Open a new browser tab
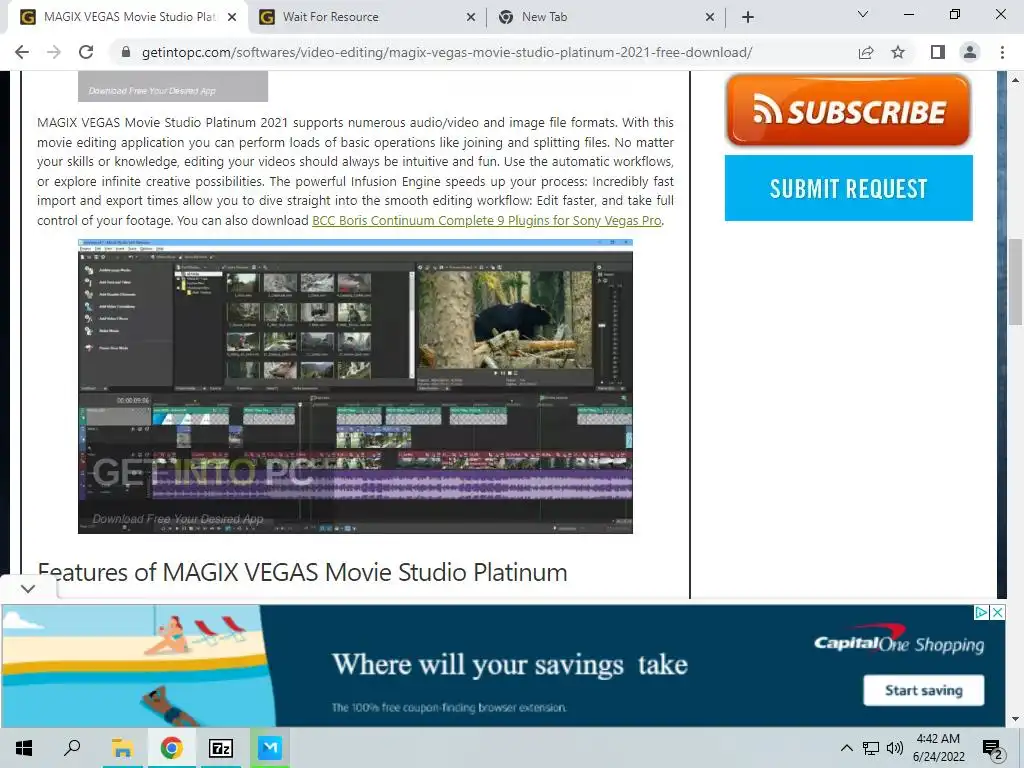1024x768 pixels. [x=748, y=17]
